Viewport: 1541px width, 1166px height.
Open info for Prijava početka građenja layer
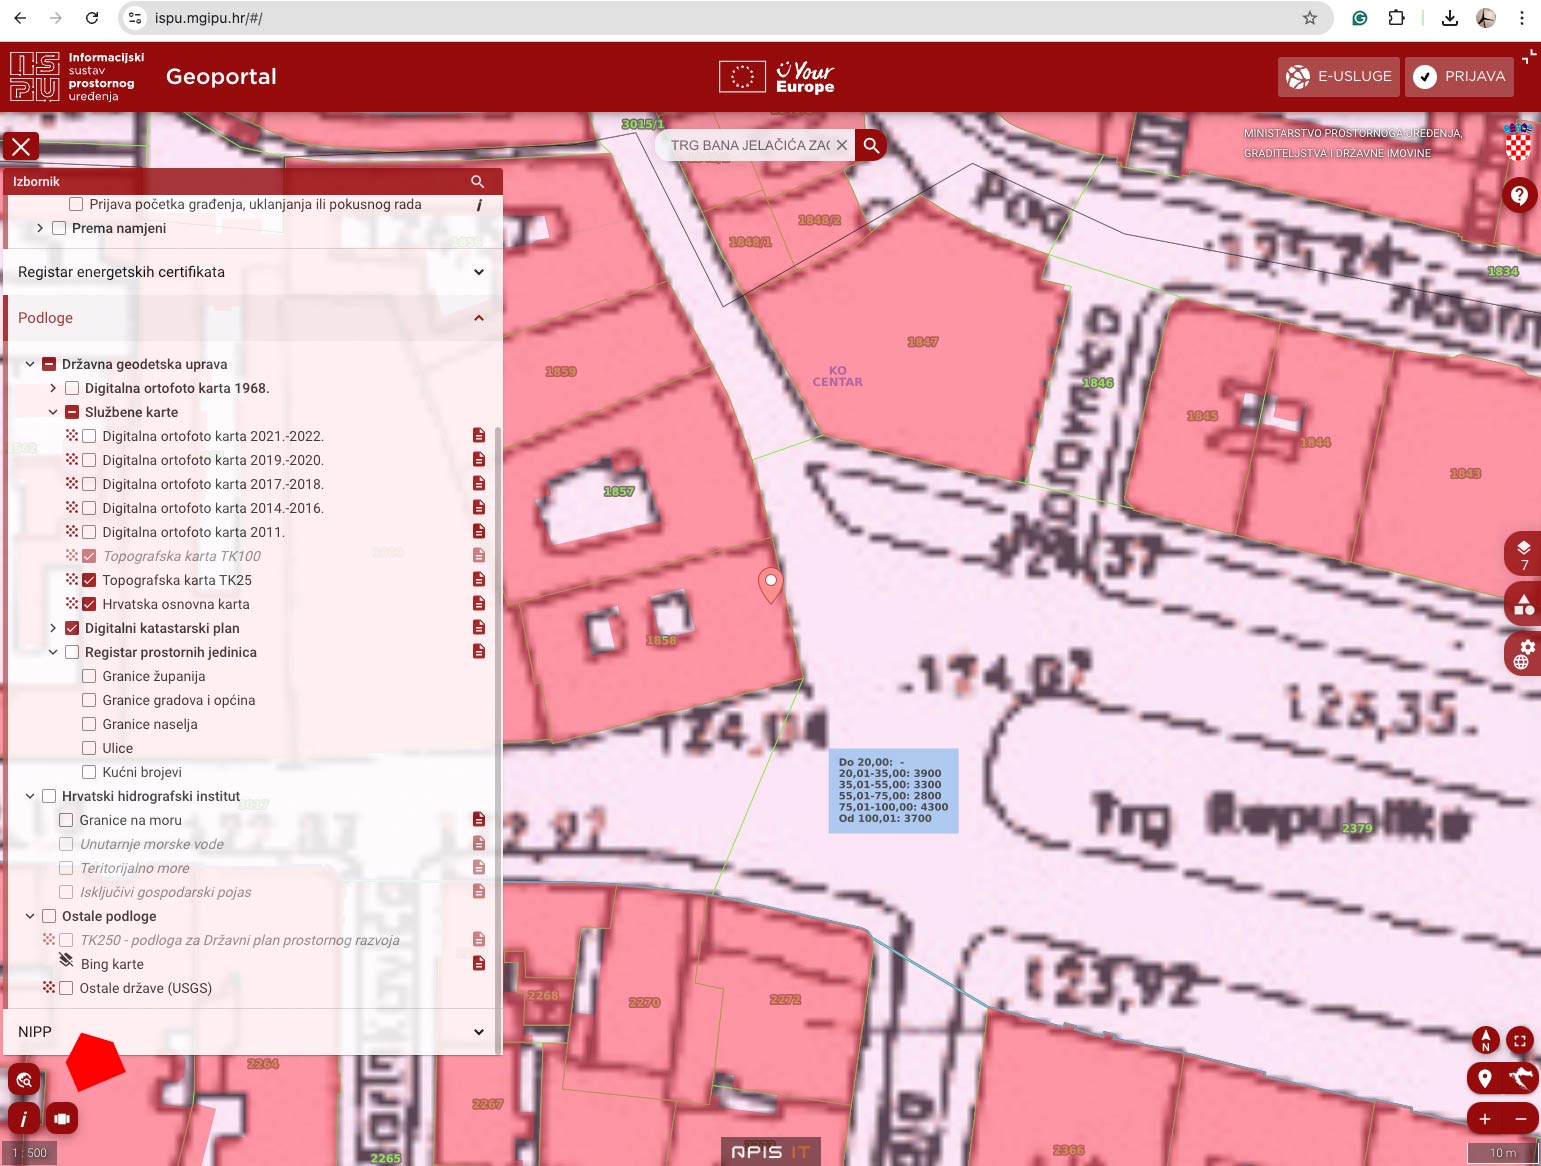point(479,205)
